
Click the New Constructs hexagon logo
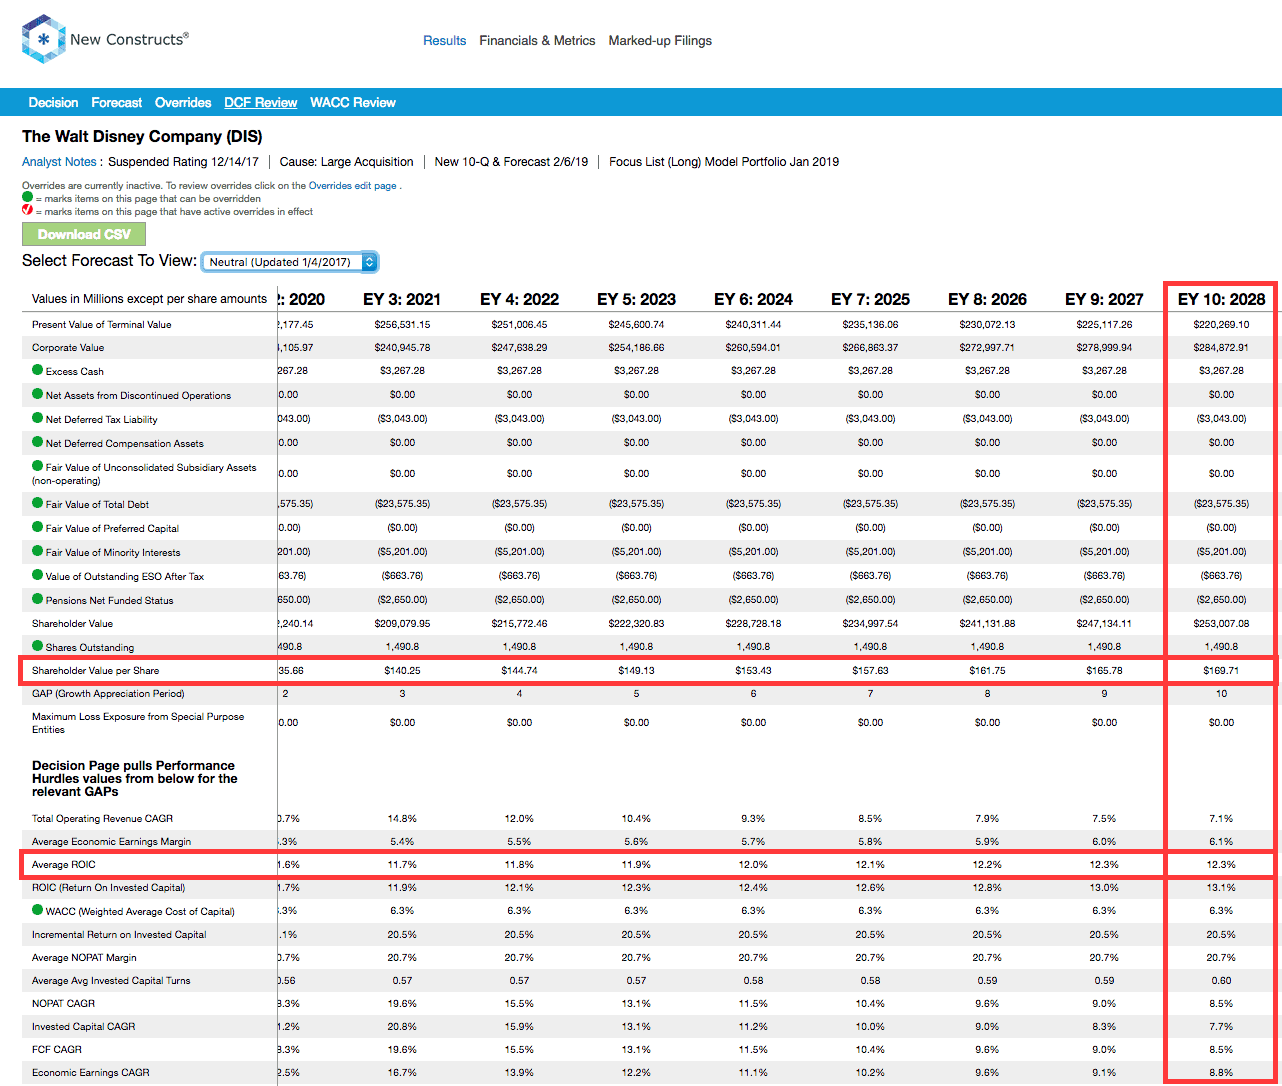coord(43,39)
